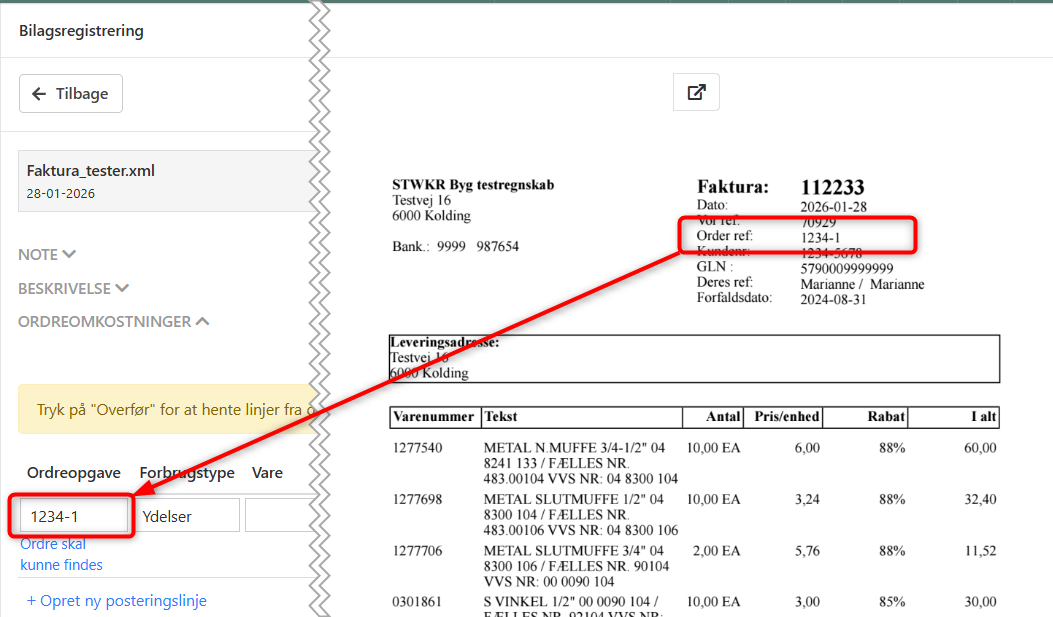This screenshot has width=1053, height=617.
Task: Select the Faktura_tester.xml file card
Action: tap(160, 181)
